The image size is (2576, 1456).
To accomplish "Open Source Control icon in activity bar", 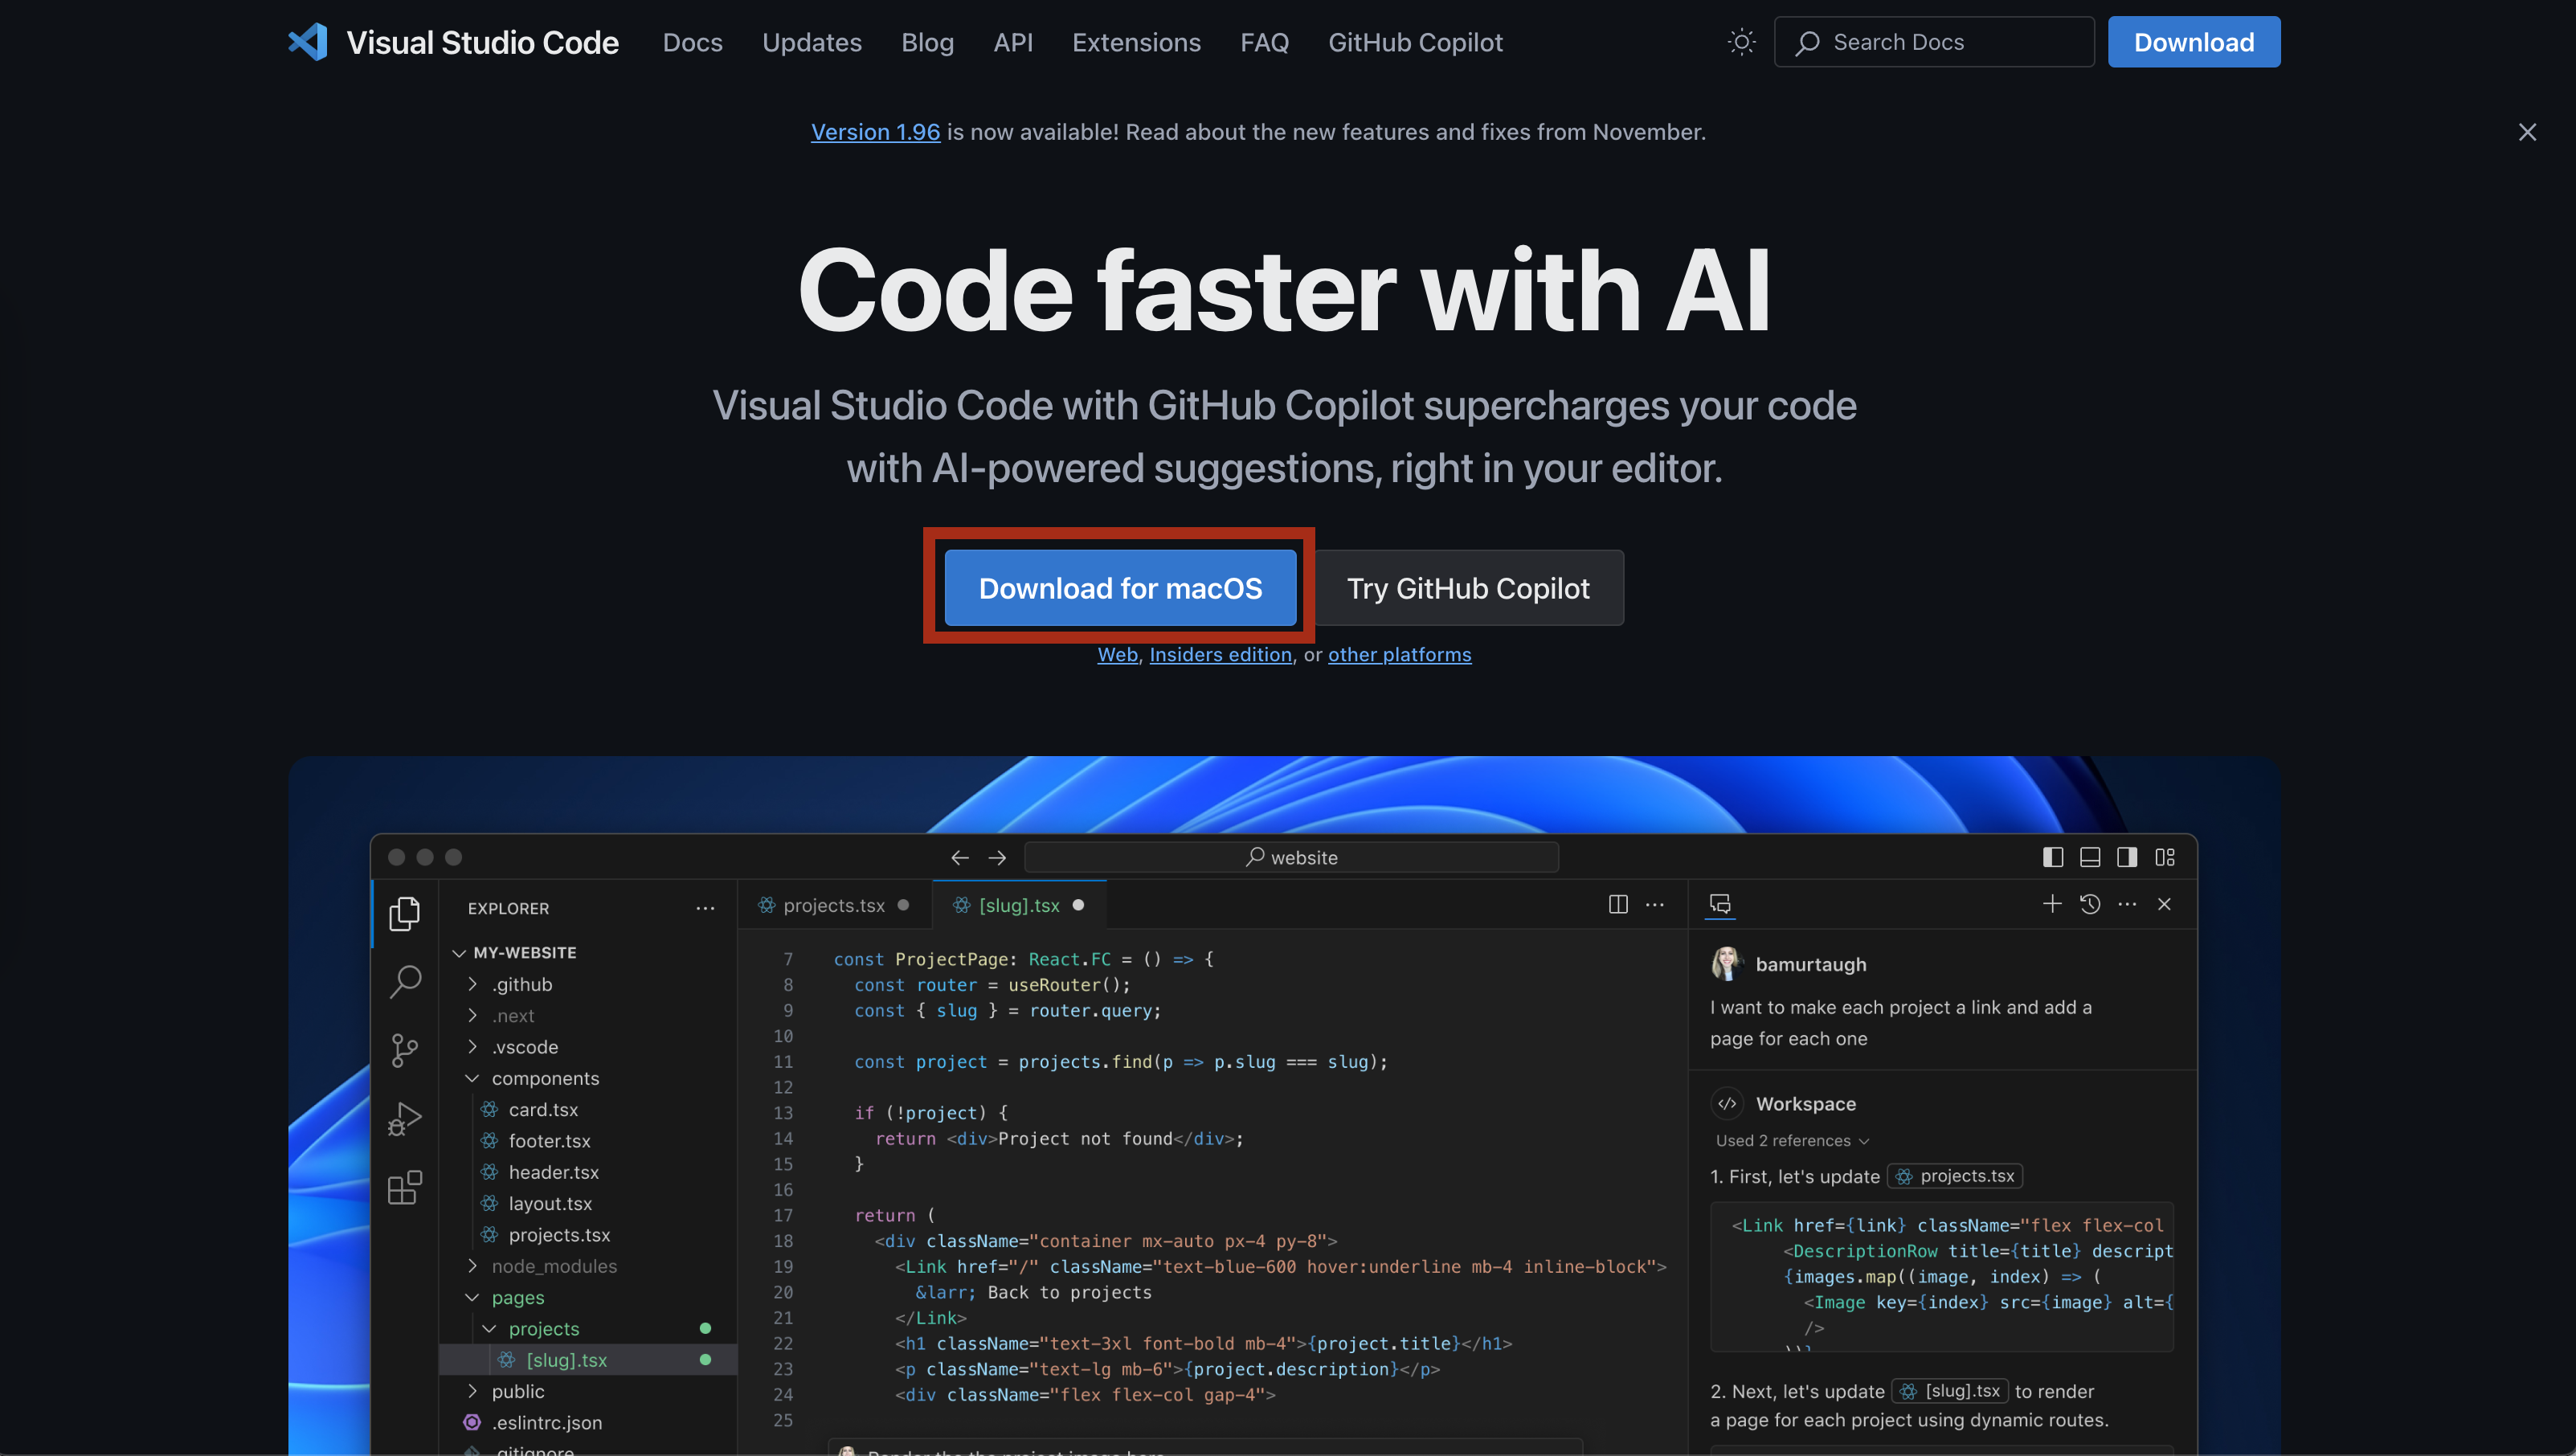I will [x=405, y=1050].
